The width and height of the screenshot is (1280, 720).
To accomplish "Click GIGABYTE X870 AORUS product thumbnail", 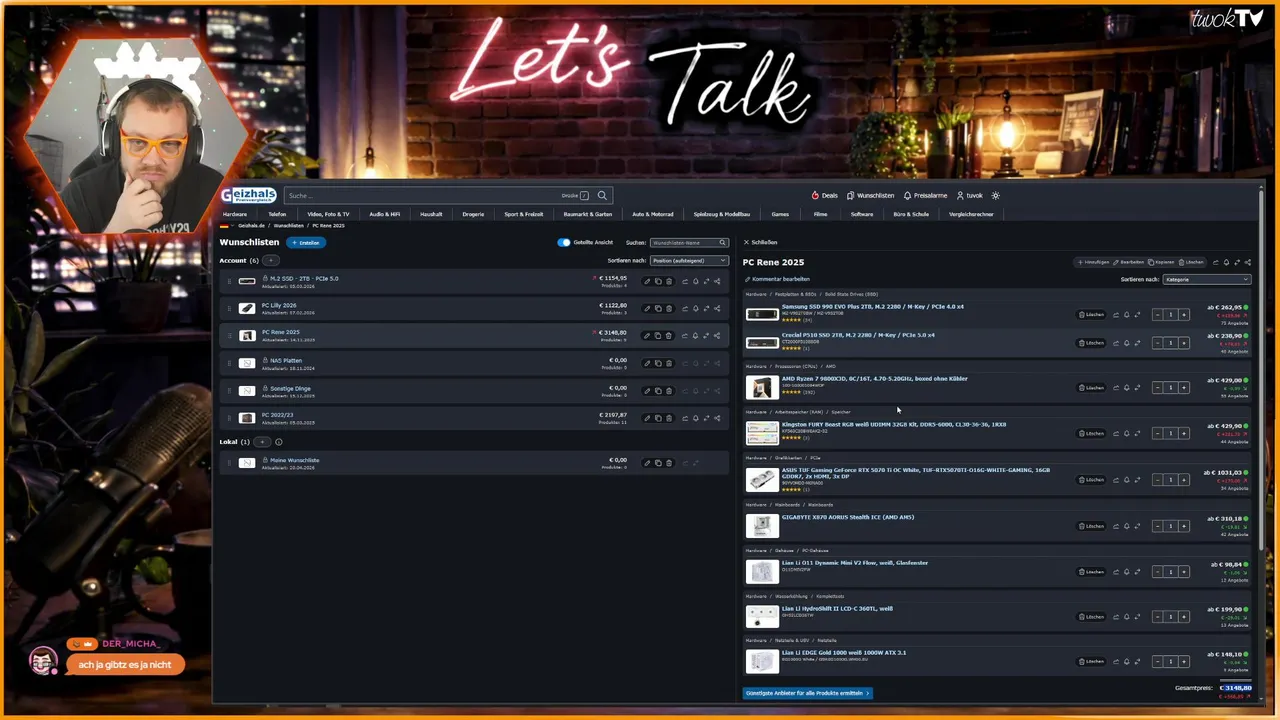I will 762,525.
